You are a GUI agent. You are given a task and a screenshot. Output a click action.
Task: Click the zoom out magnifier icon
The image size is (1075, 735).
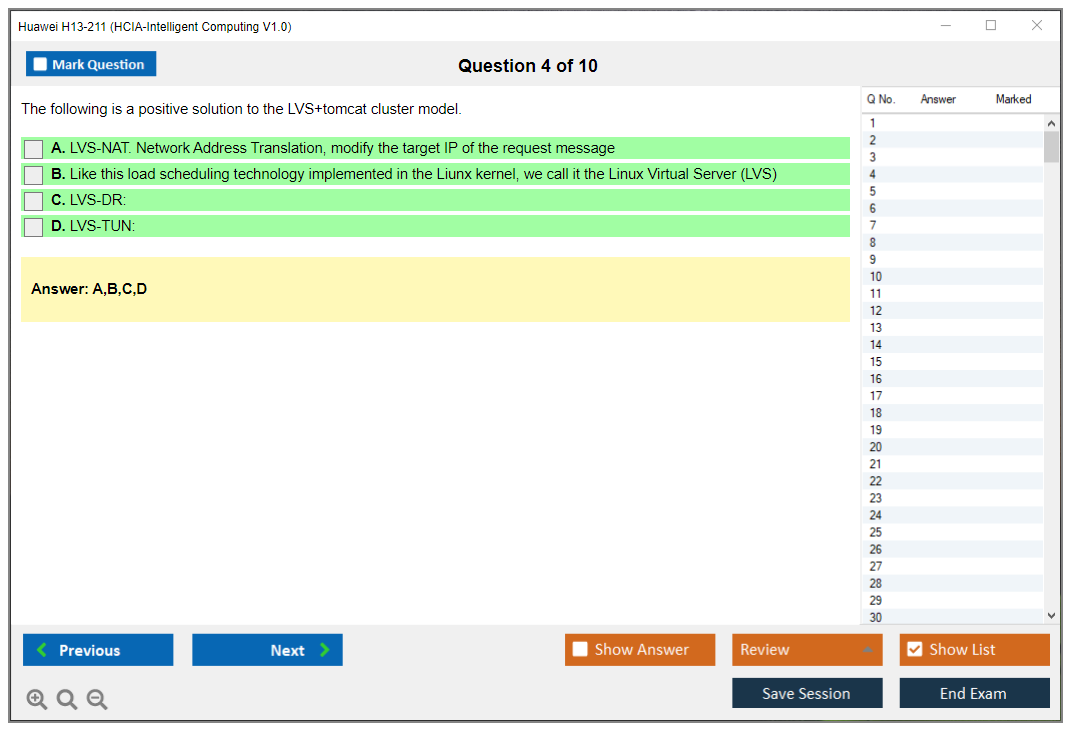click(x=97, y=700)
